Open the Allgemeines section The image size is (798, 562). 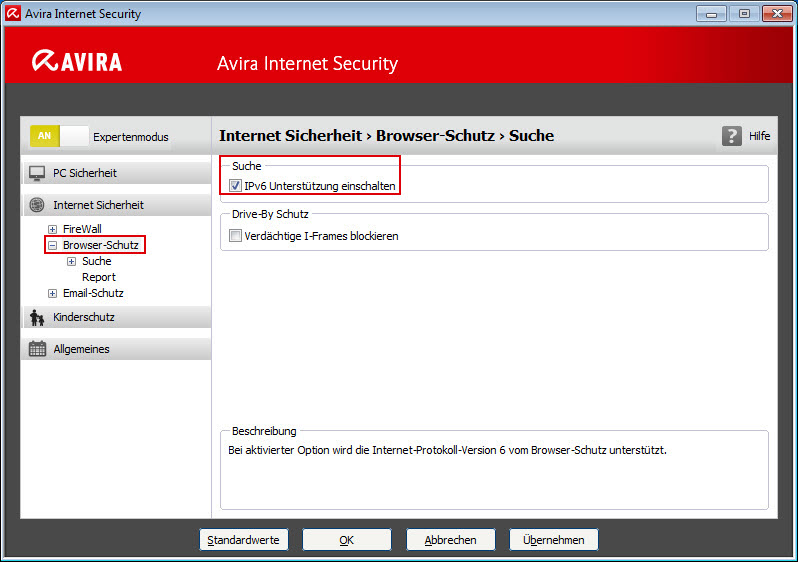pyautogui.click(x=117, y=349)
